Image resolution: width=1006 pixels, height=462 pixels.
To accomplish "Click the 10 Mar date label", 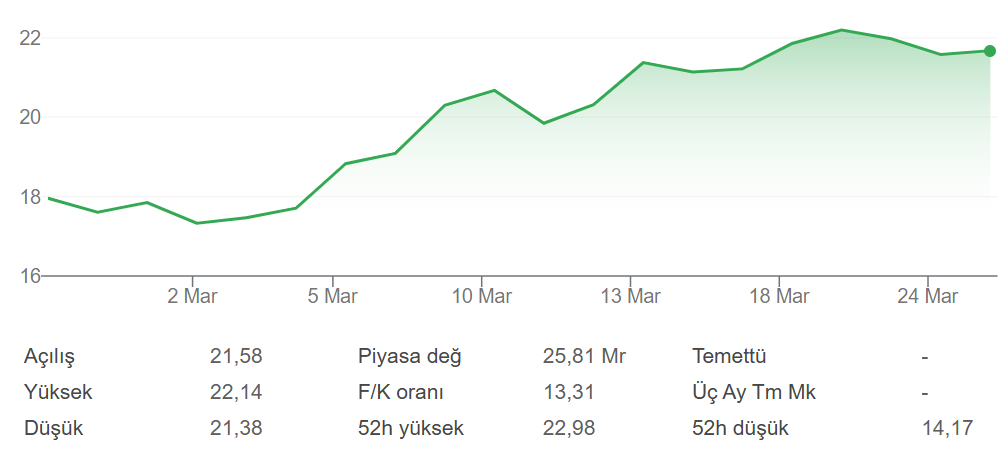I will click(482, 296).
